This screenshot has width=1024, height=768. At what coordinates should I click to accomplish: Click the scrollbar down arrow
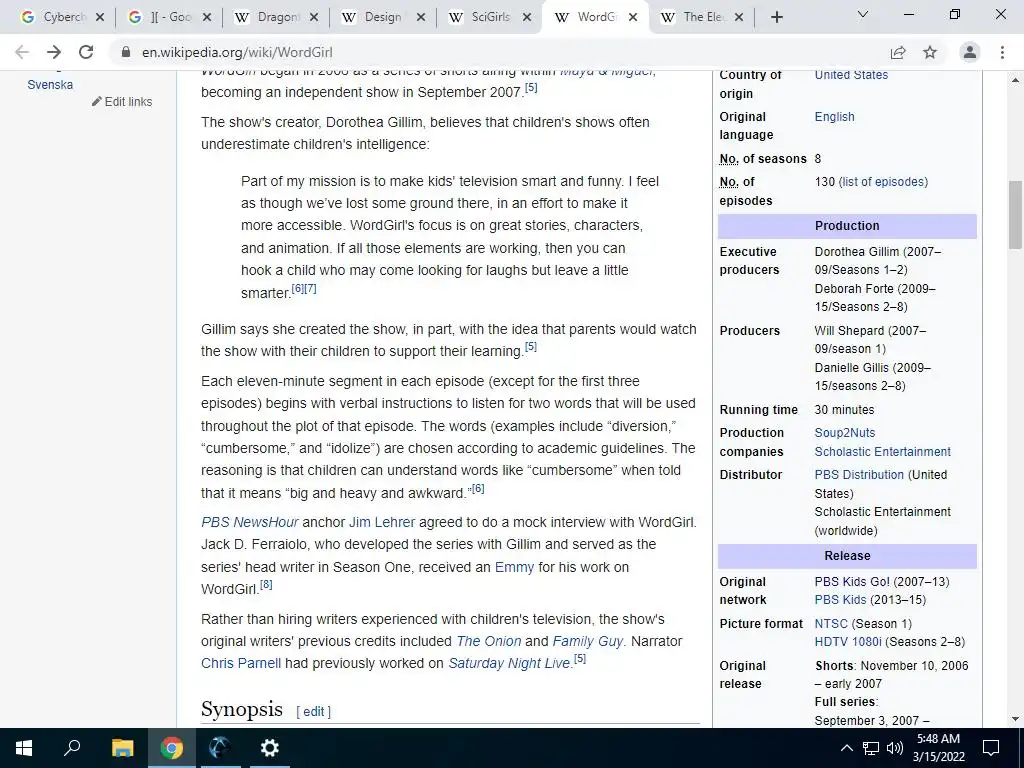(x=1015, y=719)
